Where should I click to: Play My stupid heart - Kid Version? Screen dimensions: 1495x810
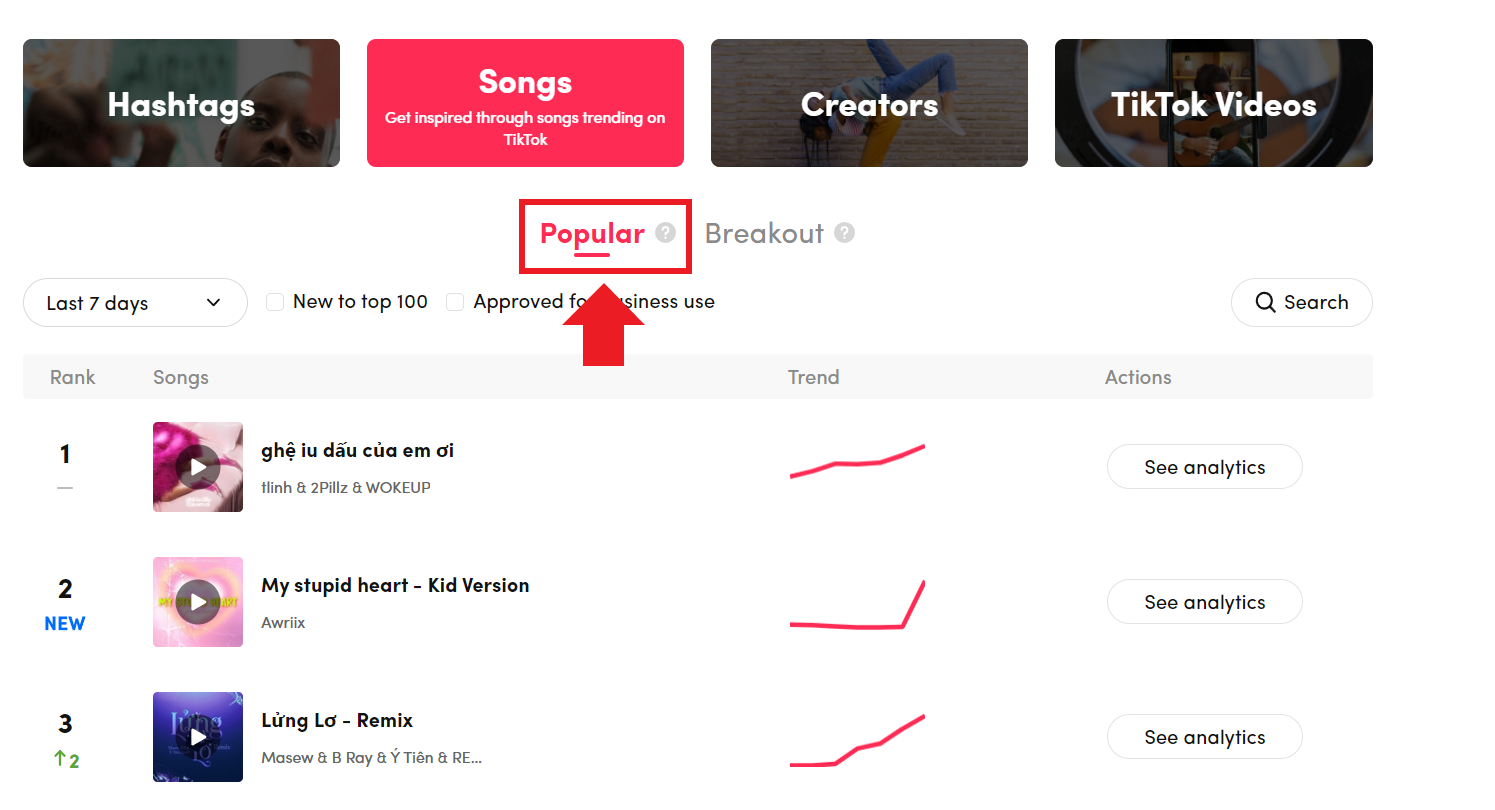pos(198,602)
